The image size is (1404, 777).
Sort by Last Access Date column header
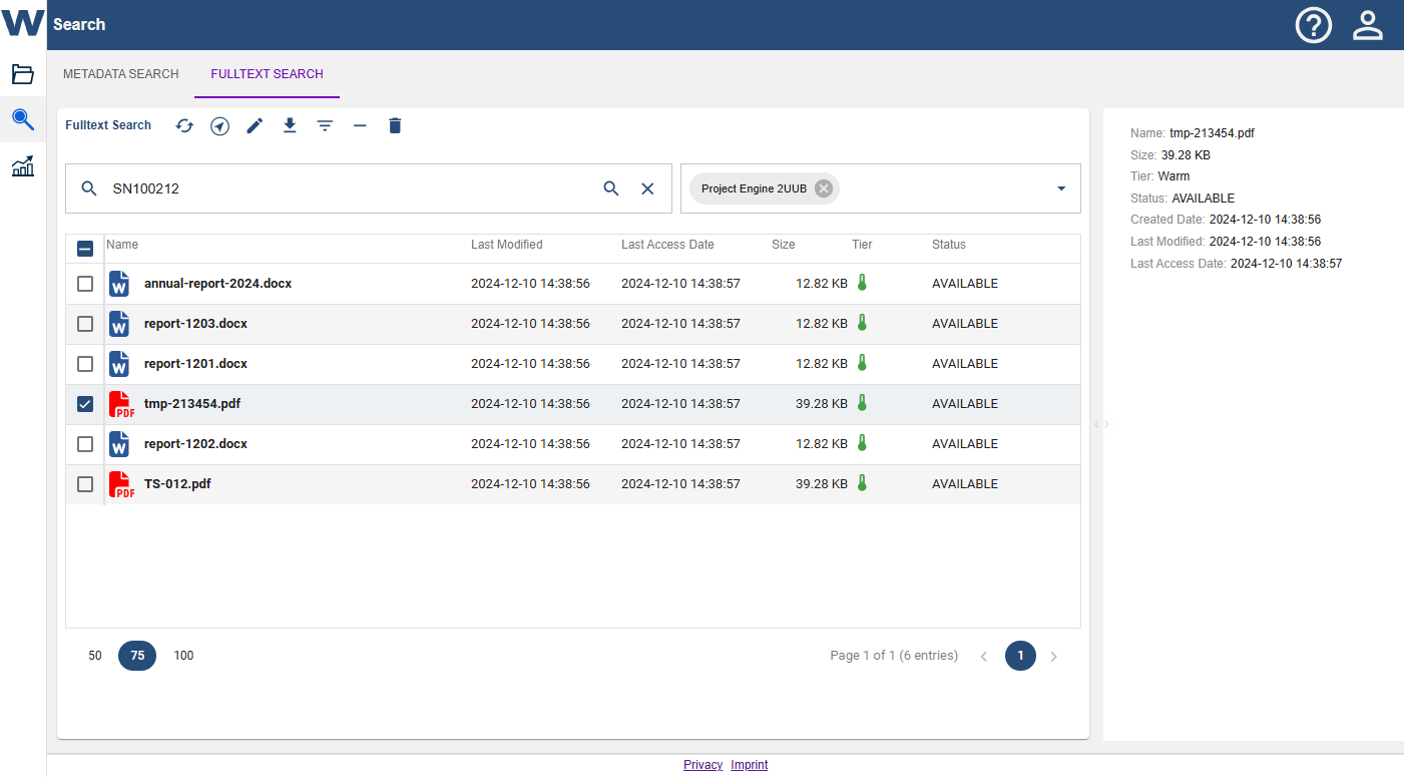click(668, 244)
